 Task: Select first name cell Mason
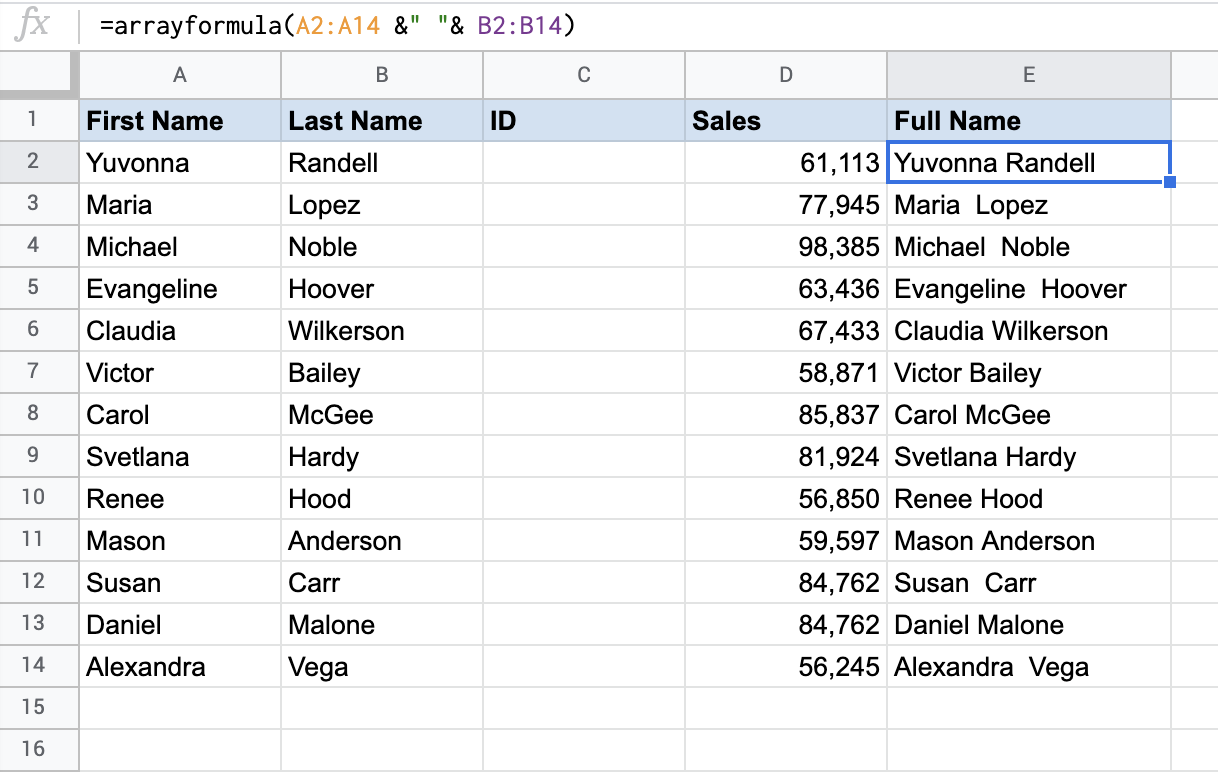tap(180, 541)
